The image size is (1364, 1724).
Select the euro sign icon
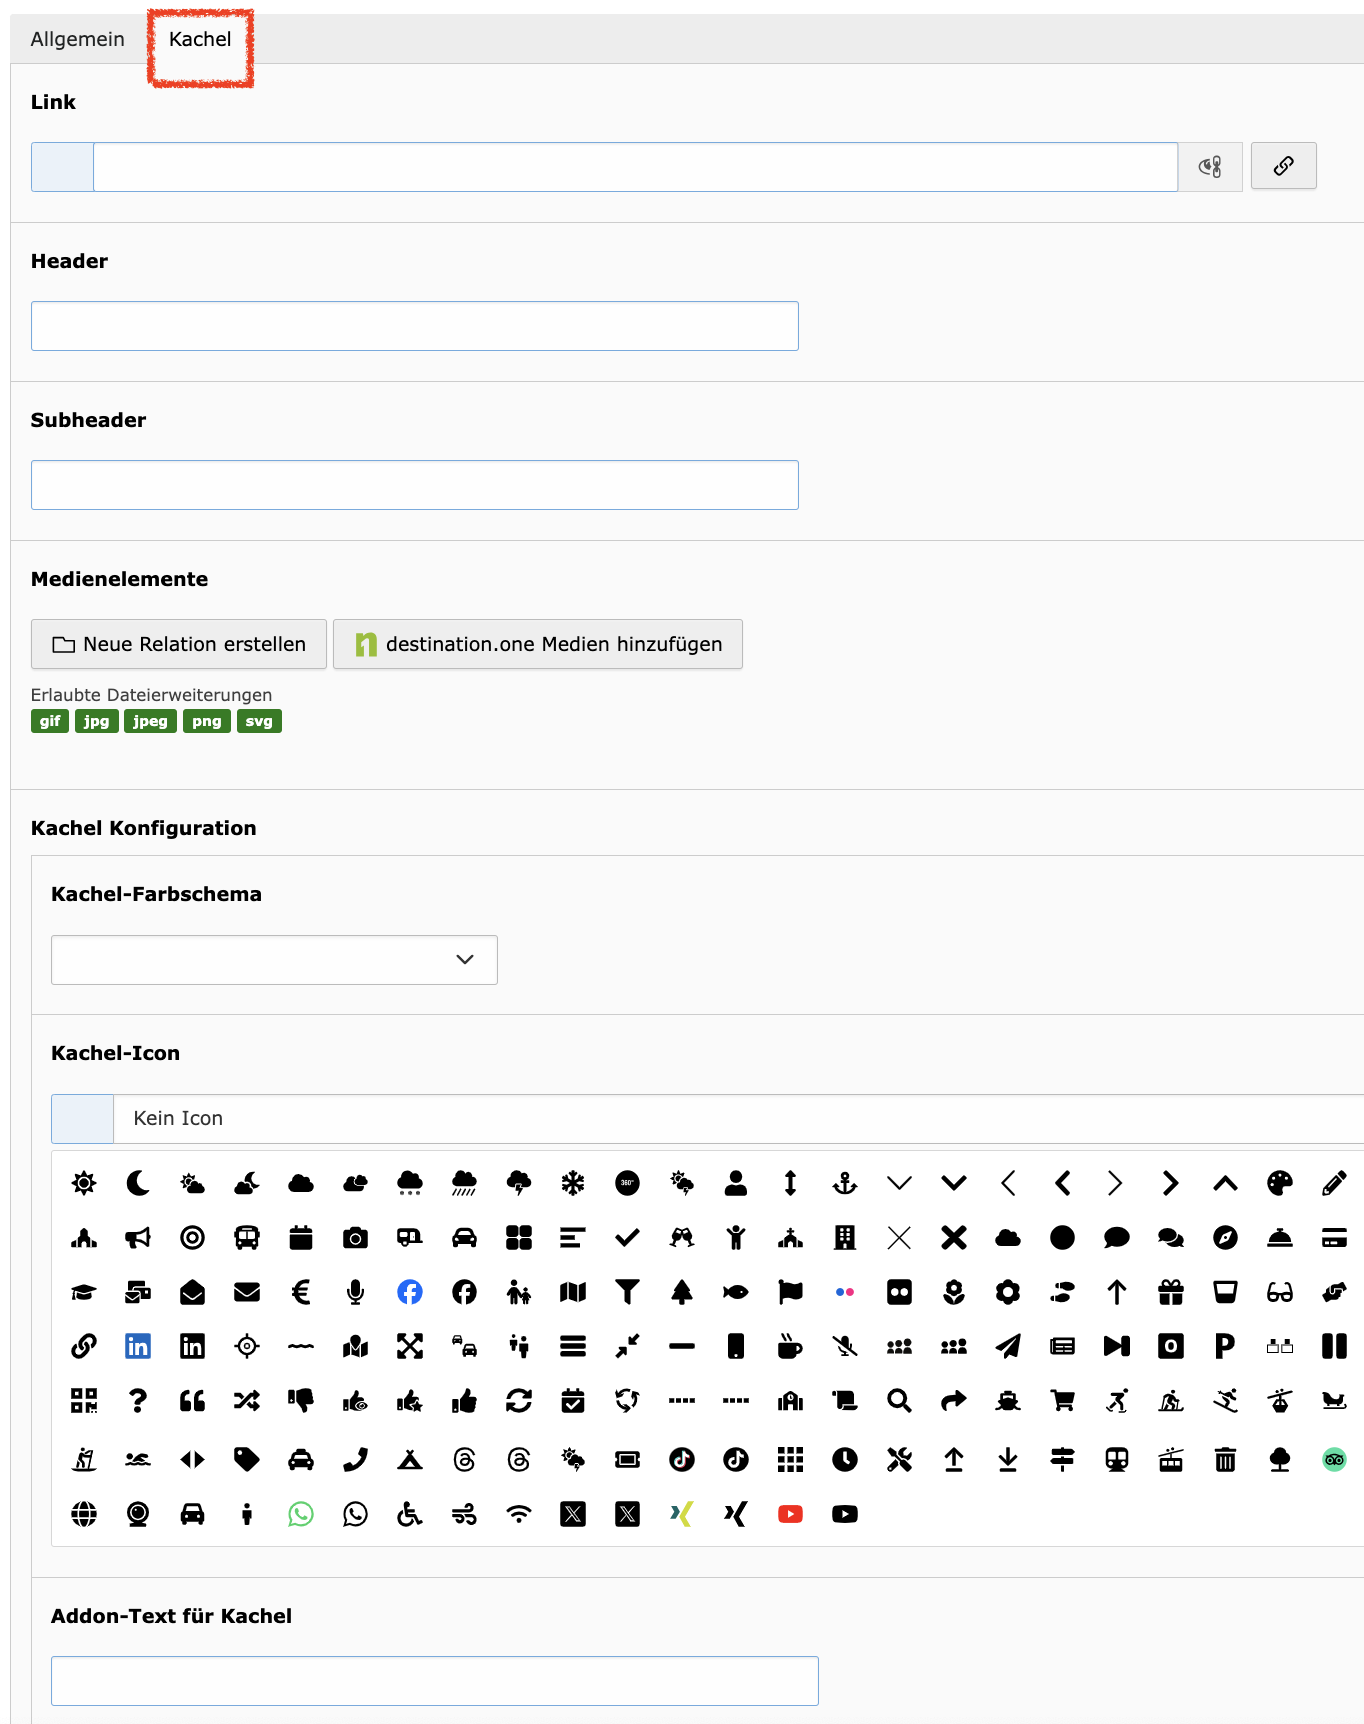tap(301, 1293)
